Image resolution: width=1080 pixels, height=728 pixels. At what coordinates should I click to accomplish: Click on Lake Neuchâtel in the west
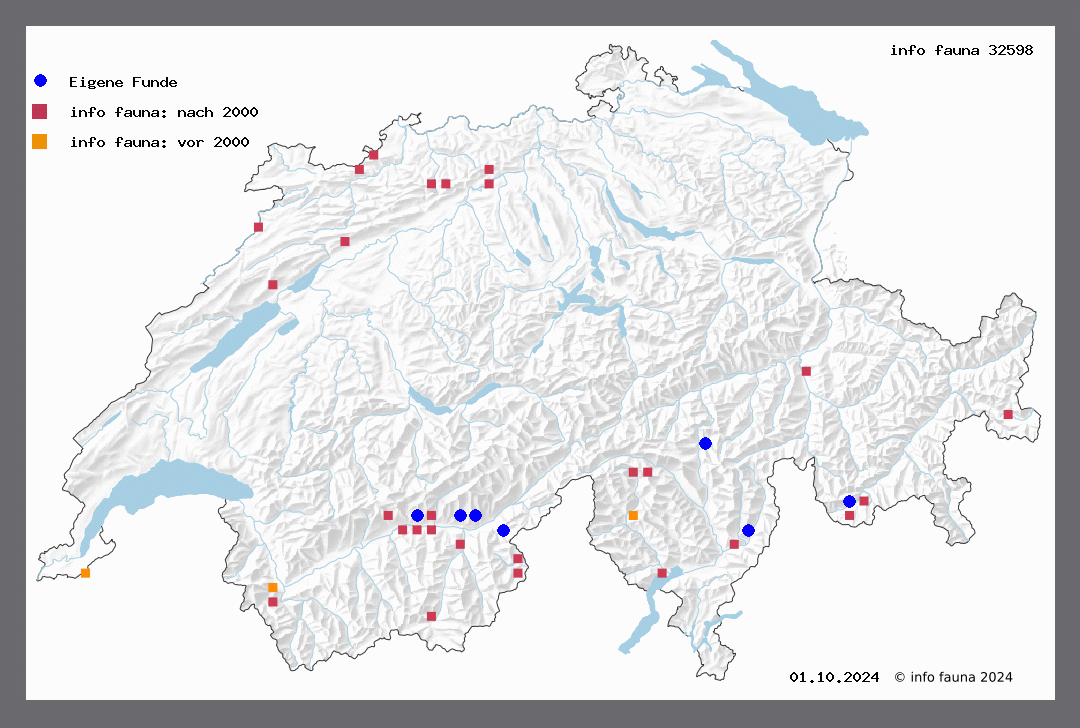coord(238,335)
